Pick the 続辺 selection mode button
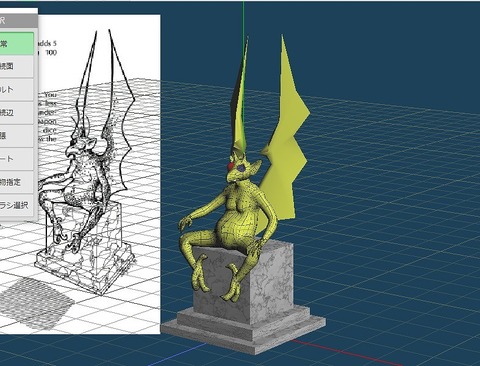The image size is (480, 366). (17, 113)
